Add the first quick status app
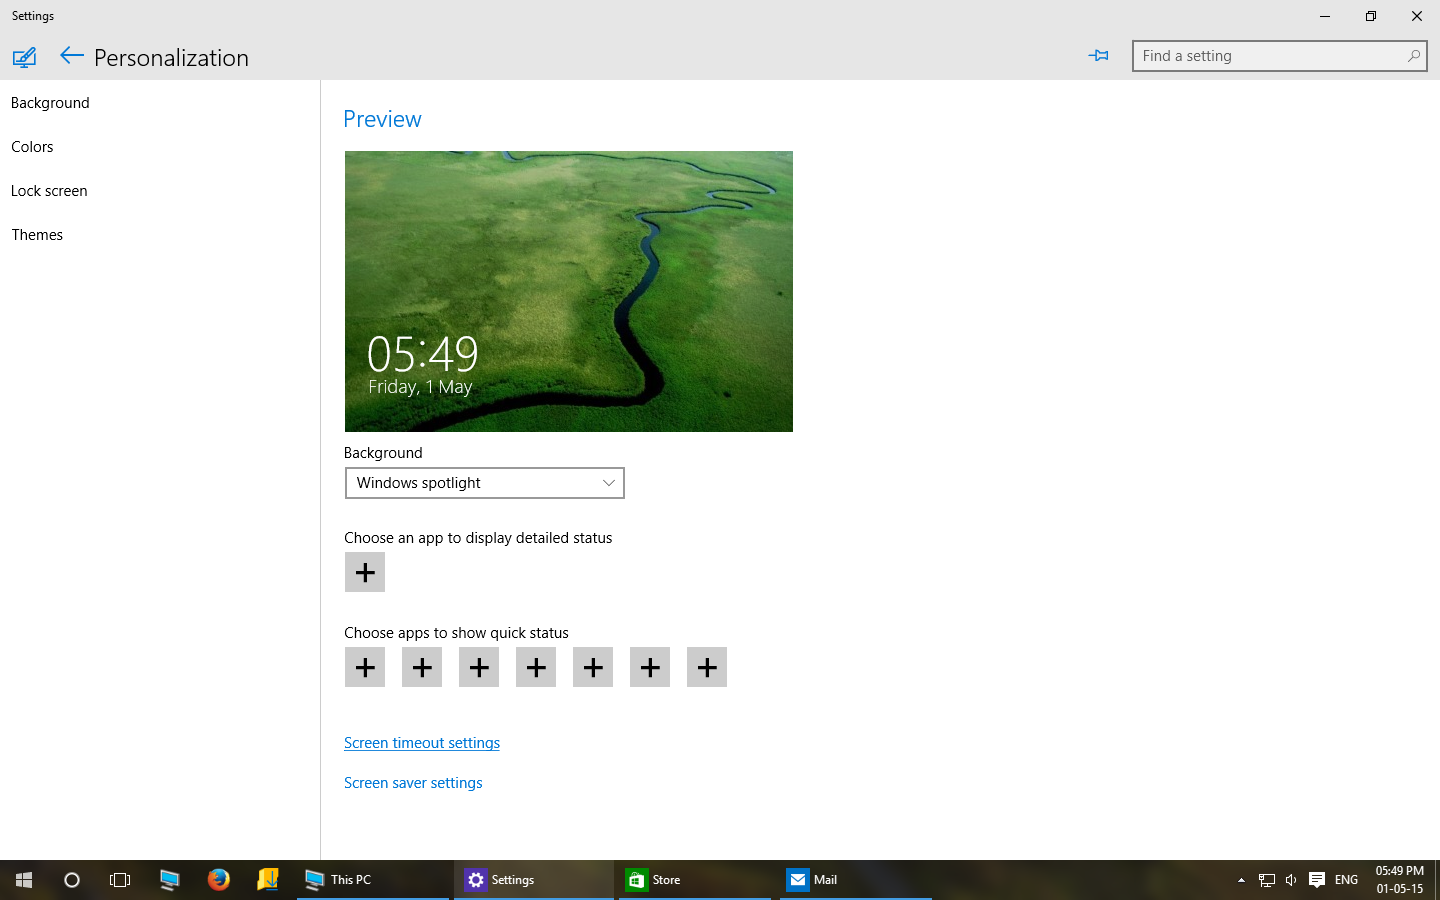This screenshot has width=1440, height=900. pos(364,667)
